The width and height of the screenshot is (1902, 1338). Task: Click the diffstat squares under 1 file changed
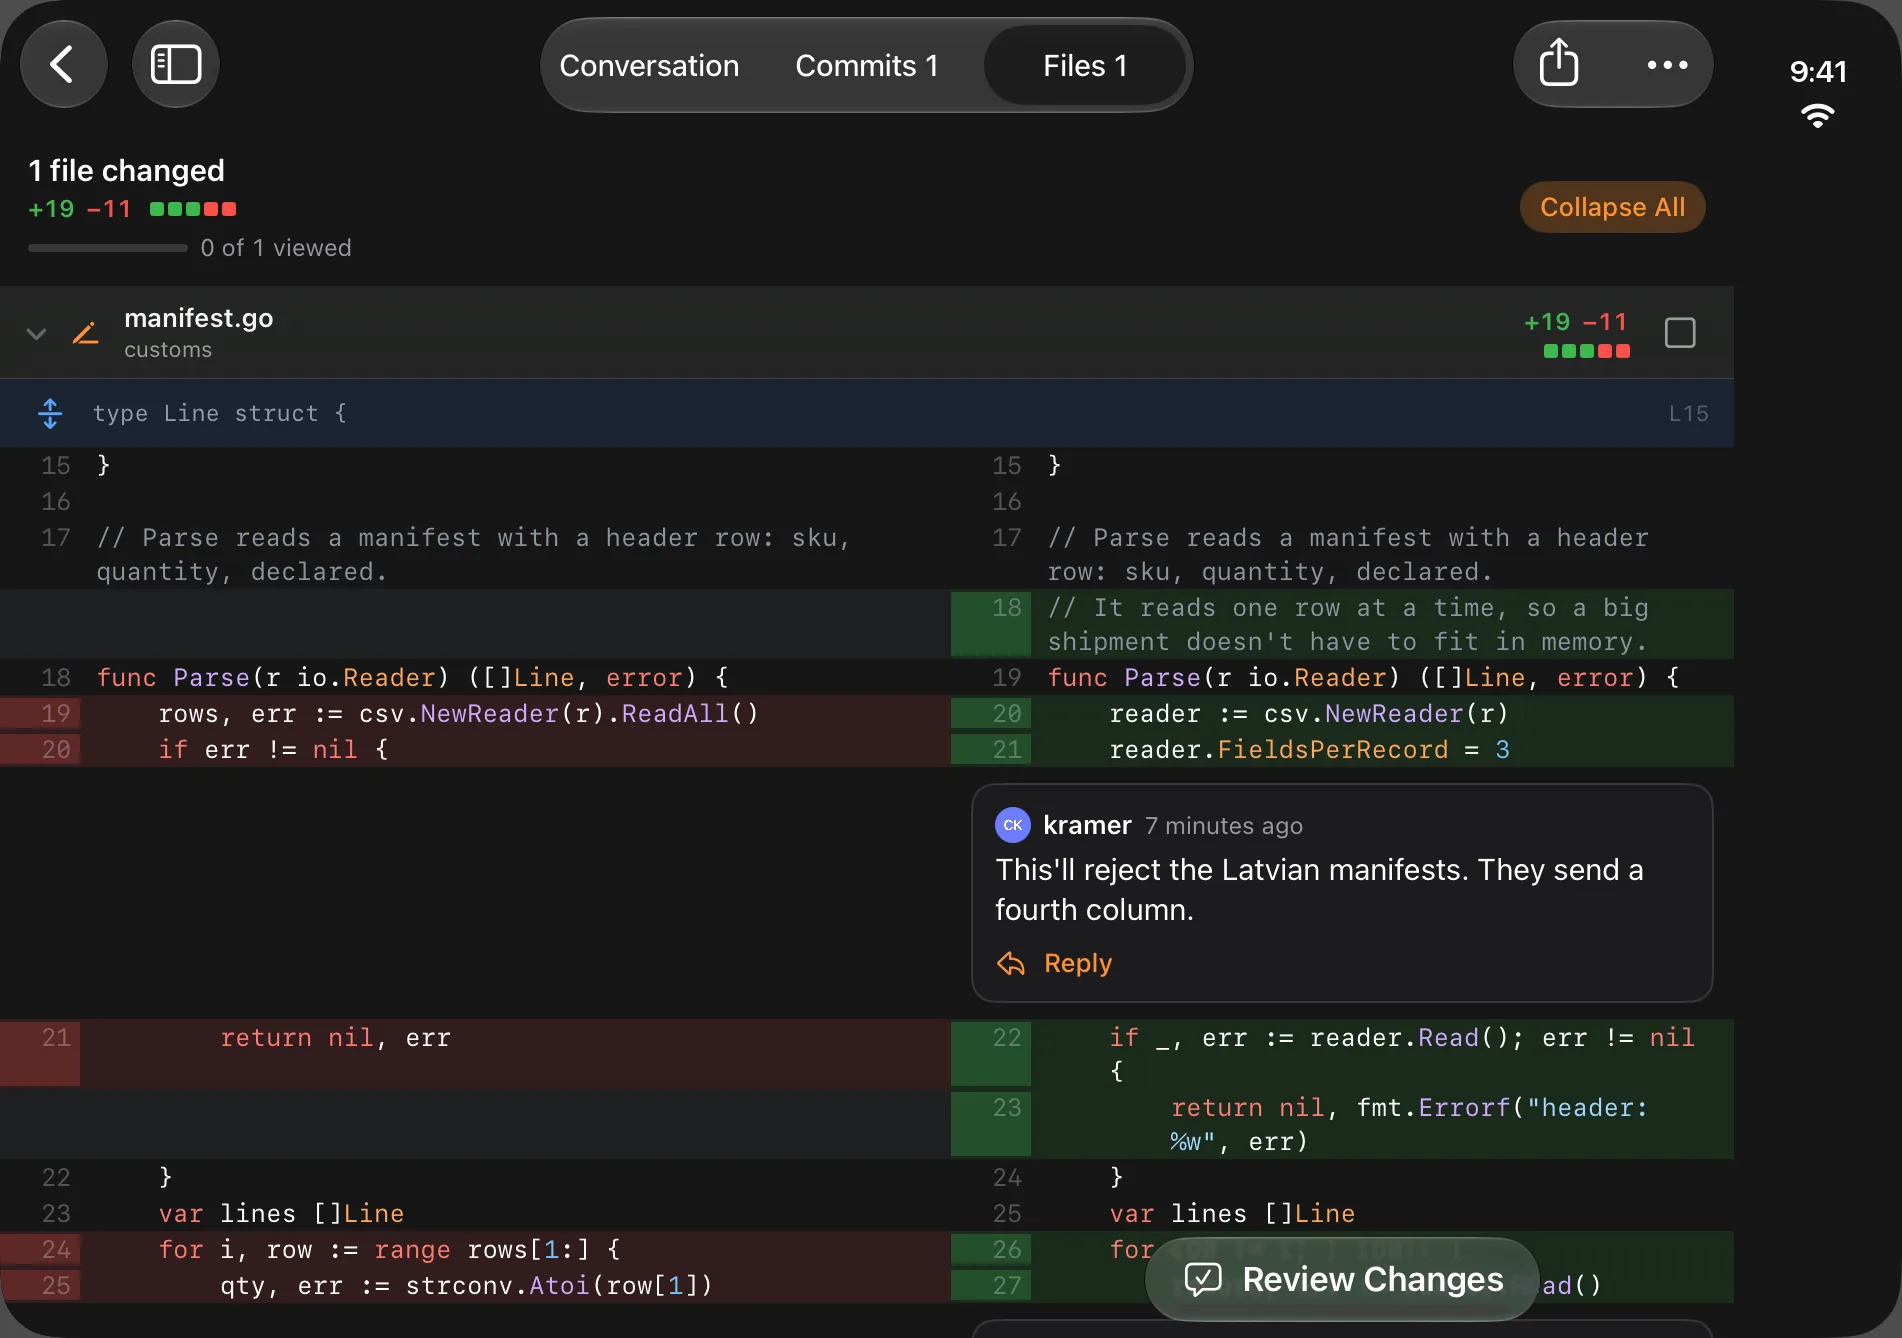click(193, 209)
